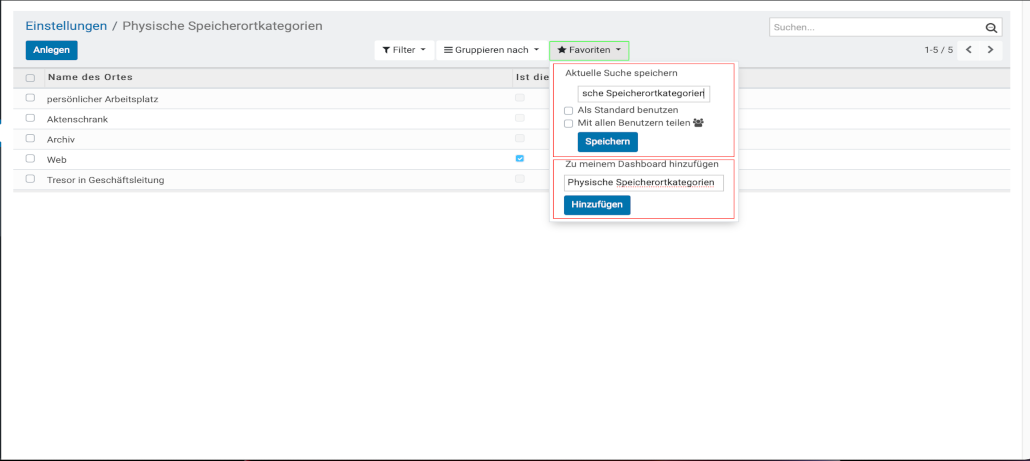Click the search magnifier icon
1030x461 pixels.
click(x=991, y=28)
